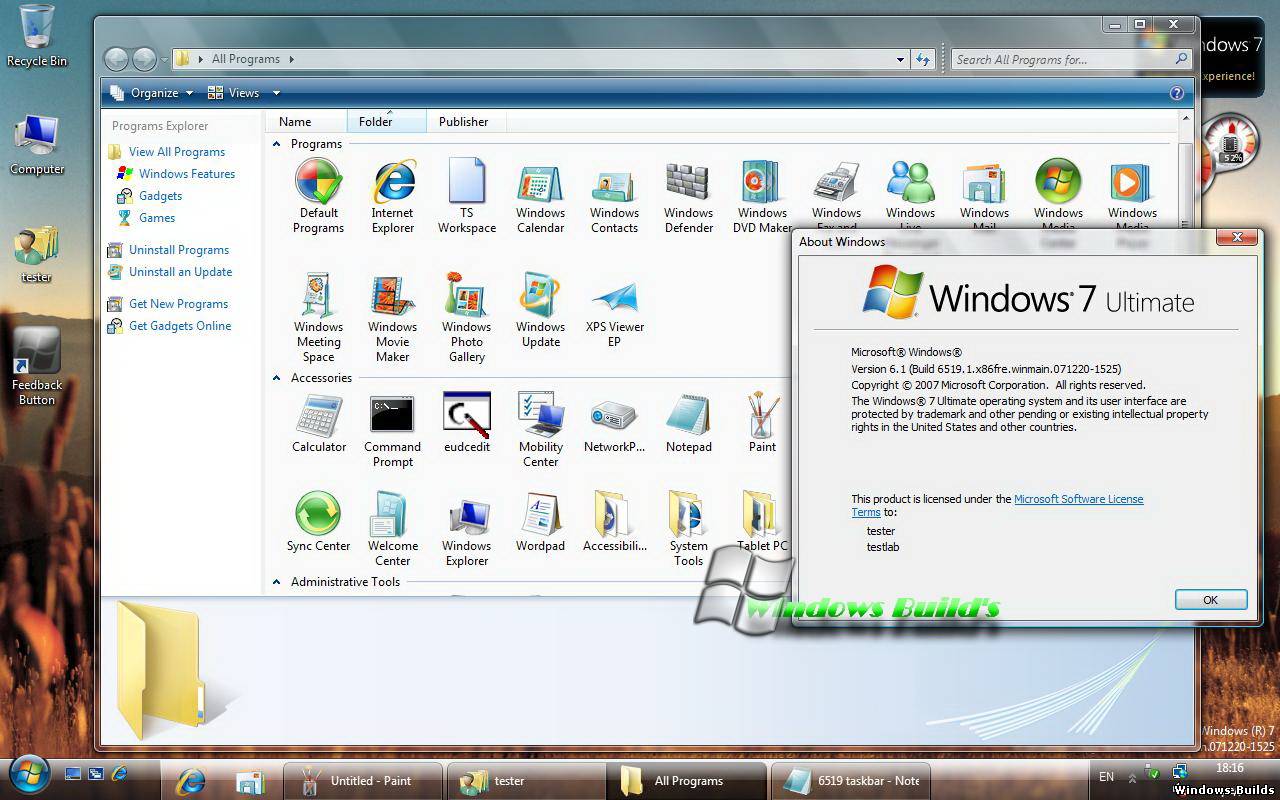This screenshot has width=1280, height=800.
Task: Launch Windows Defender
Action: click(x=688, y=196)
